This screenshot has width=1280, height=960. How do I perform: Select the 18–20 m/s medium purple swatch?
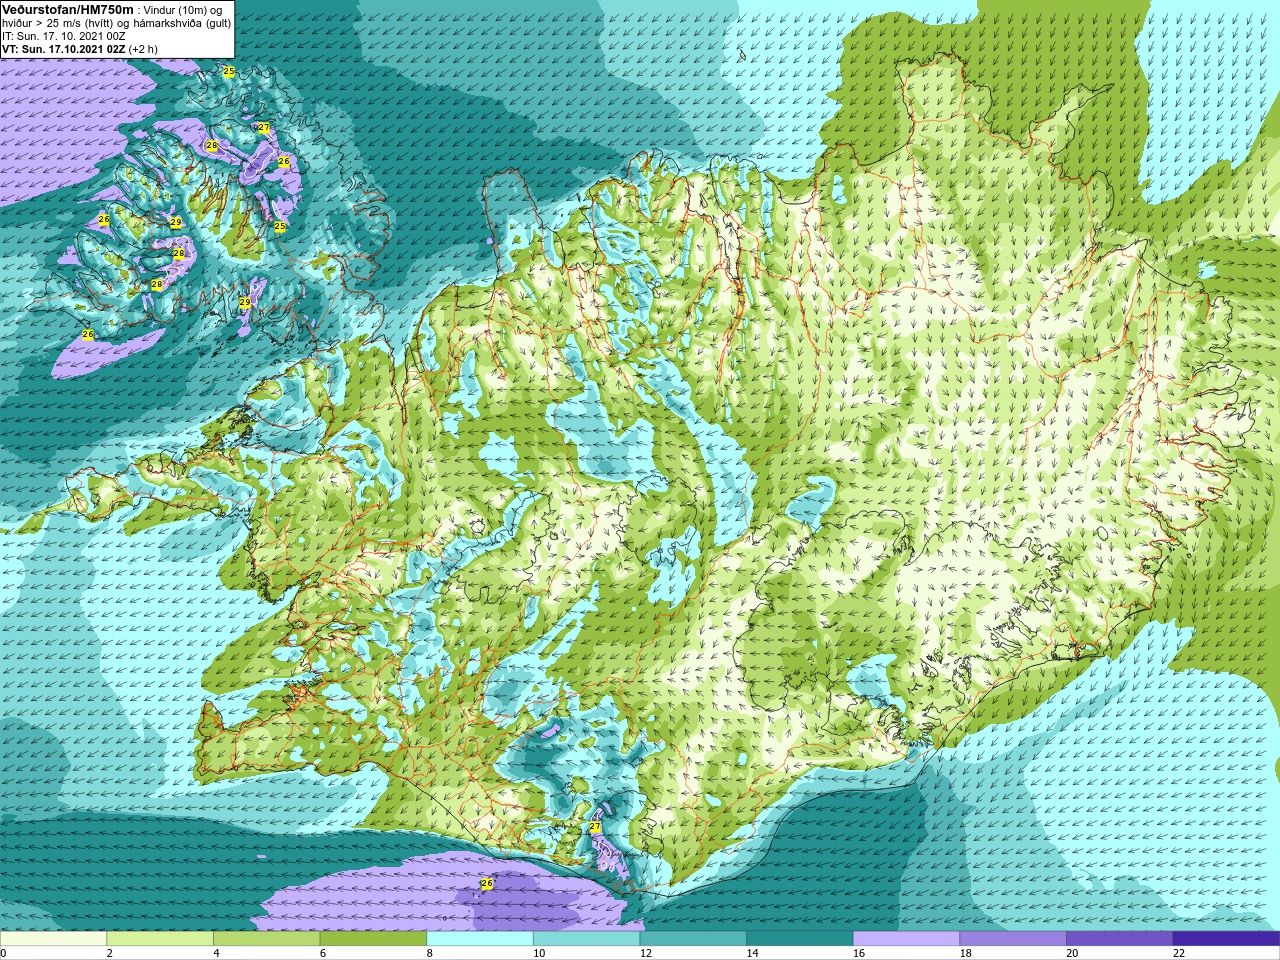(1013, 939)
